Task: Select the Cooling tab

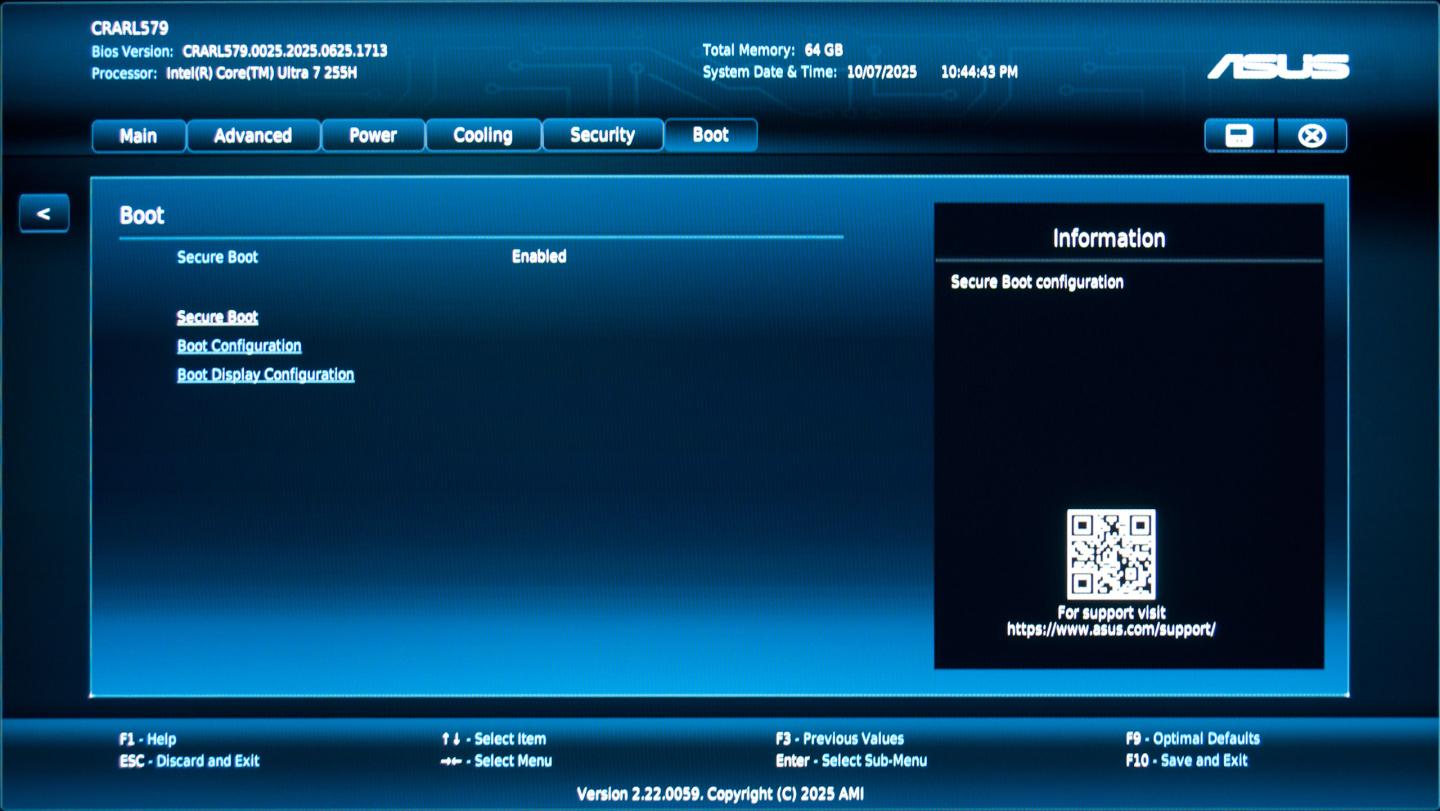Action: pyautogui.click(x=483, y=136)
